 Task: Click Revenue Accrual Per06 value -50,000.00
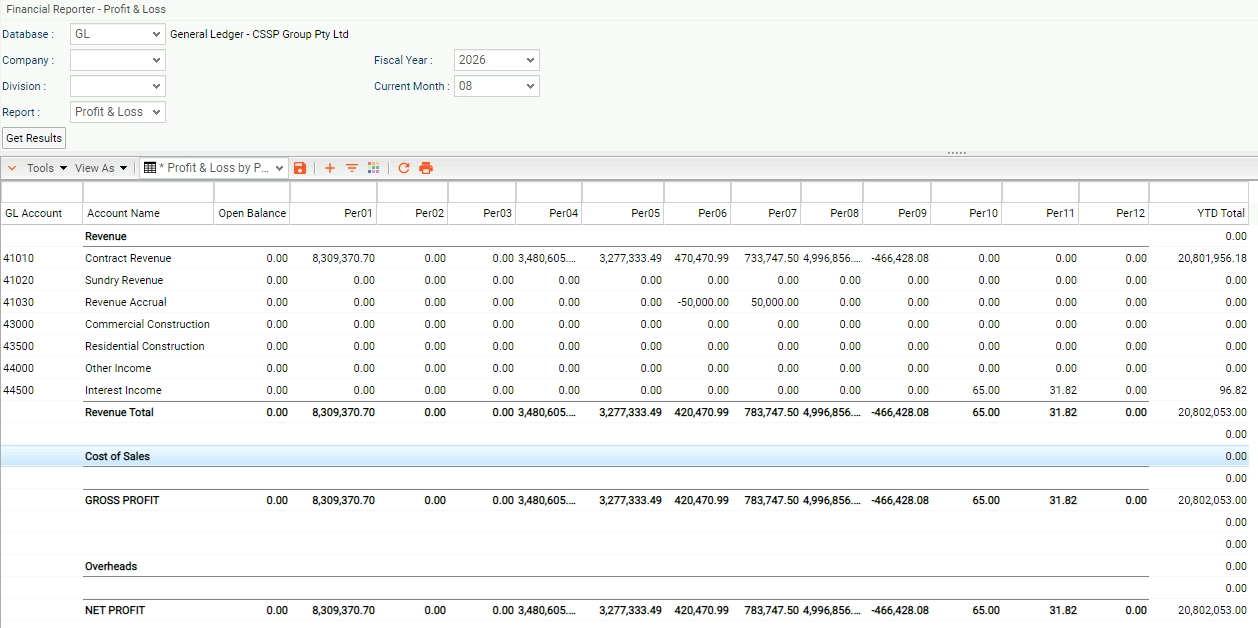pyautogui.click(x=702, y=302)
